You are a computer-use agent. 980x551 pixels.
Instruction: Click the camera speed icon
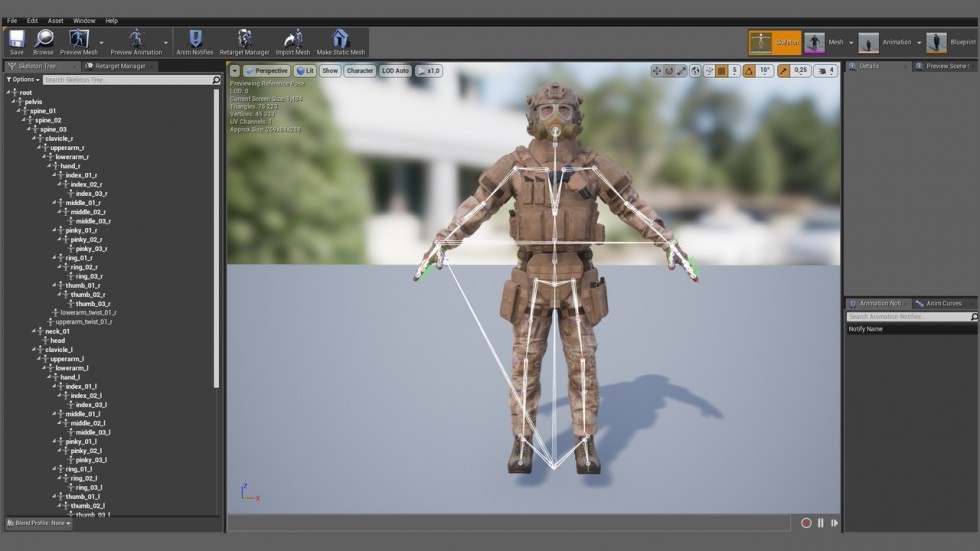click(825, 71)
